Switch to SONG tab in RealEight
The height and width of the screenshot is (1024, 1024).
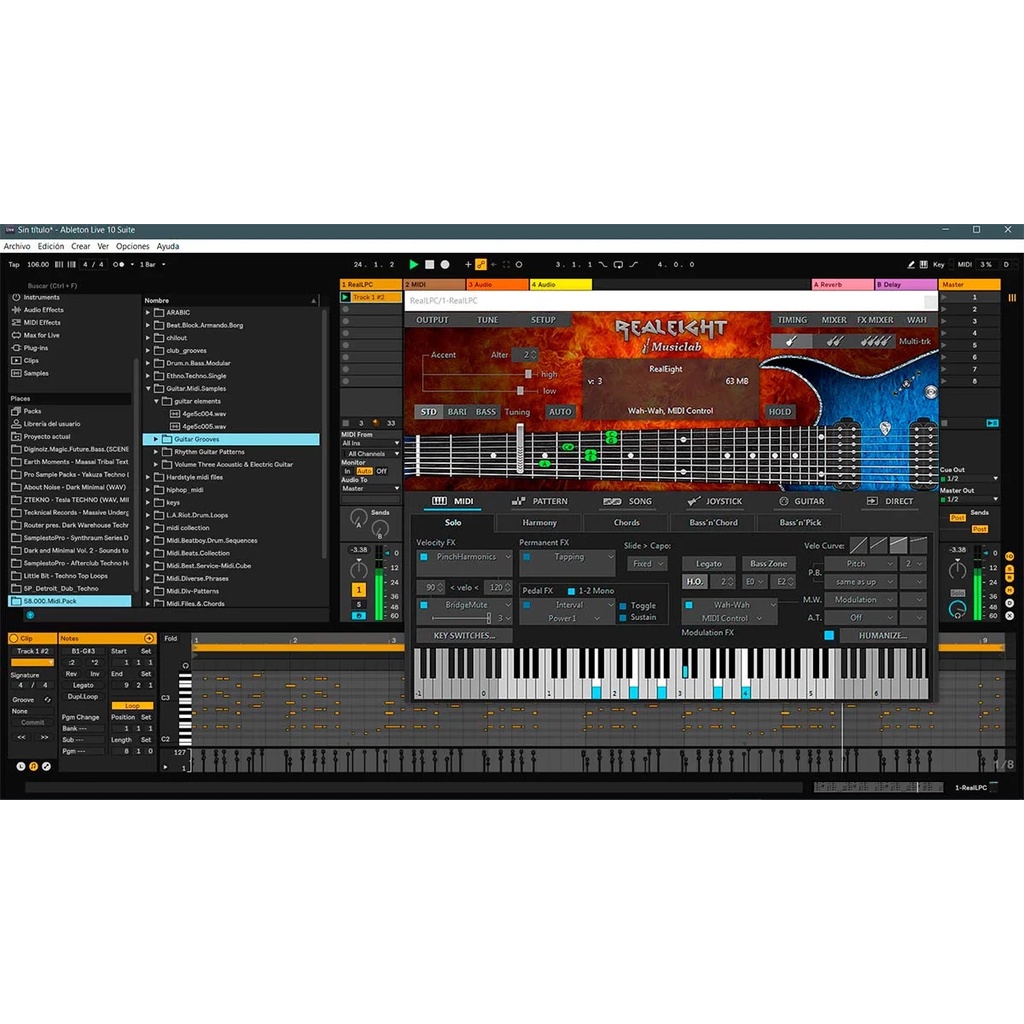(628, 502)
